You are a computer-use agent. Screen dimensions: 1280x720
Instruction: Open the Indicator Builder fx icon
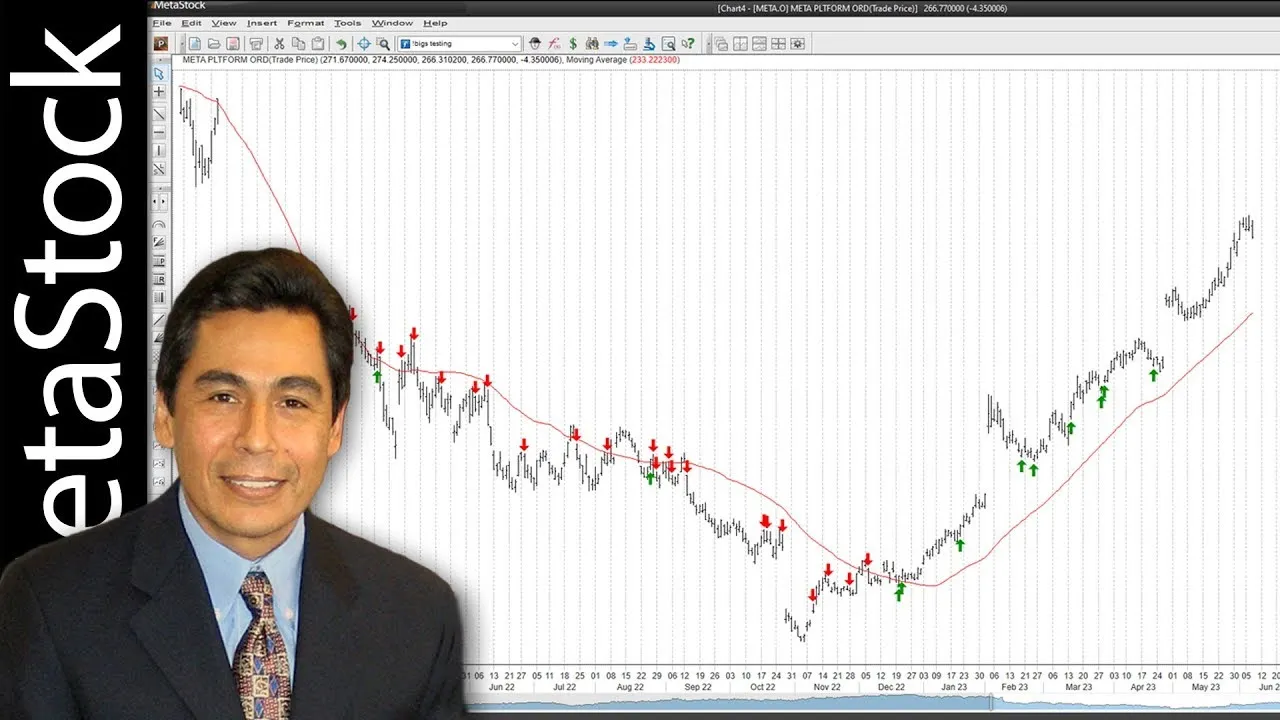[x=554, y=44]
